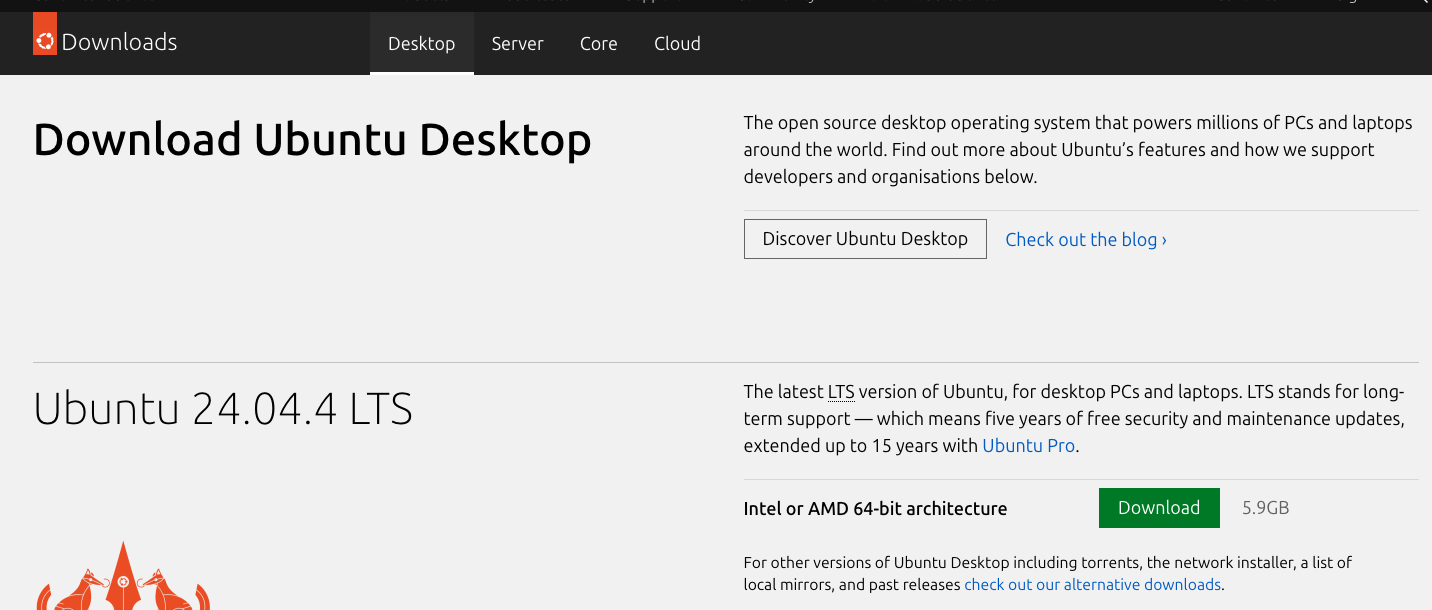
Task: Click the orange Ubuntu logo icon
Action: click(45, 39)
